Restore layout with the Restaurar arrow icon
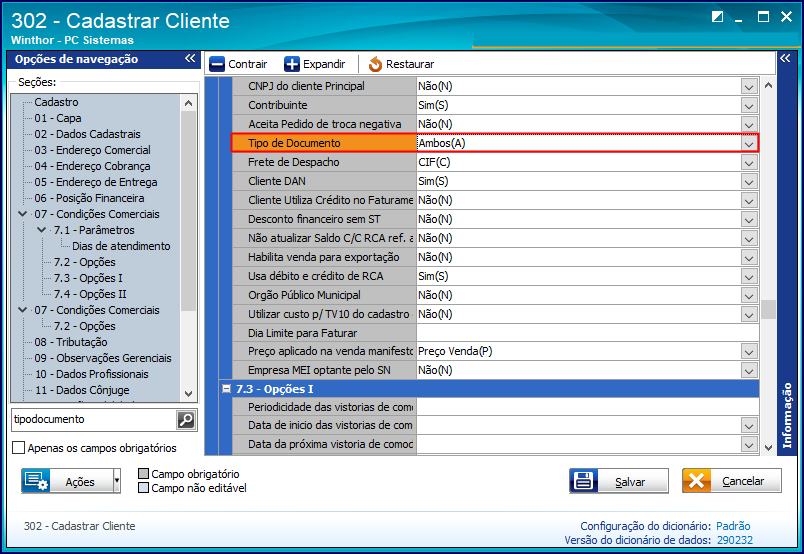The width and height of the screenshot is (804, 554). point(375,64)
